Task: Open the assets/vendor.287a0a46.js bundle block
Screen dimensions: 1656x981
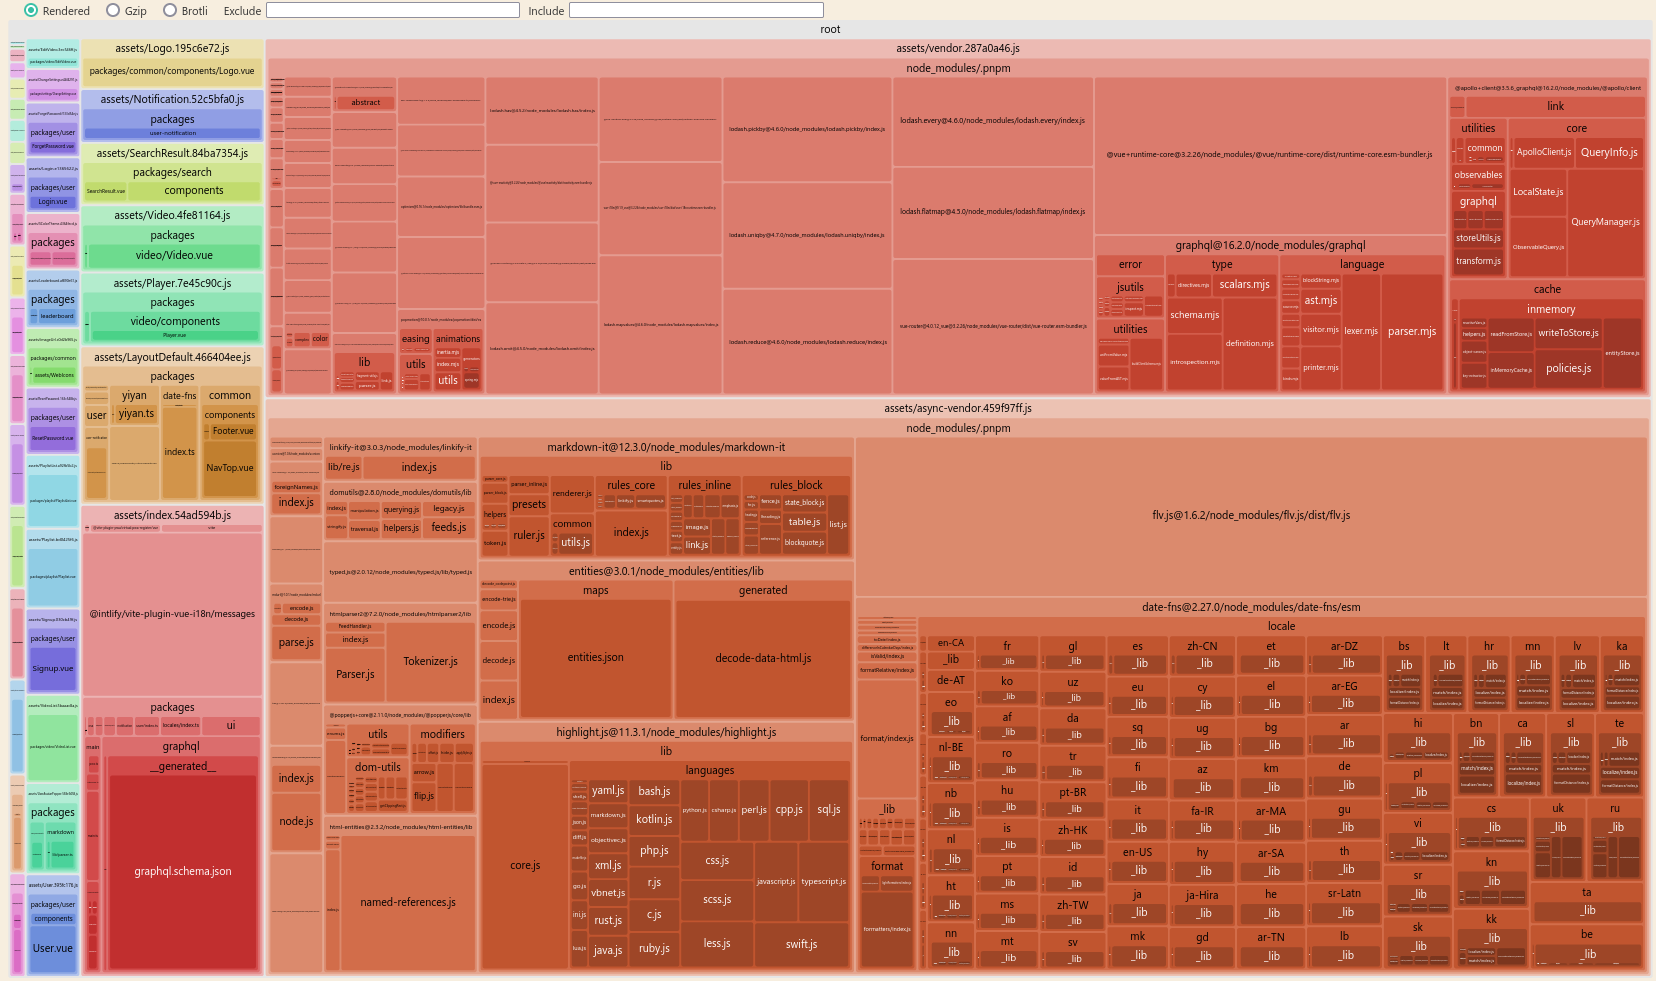Action: point(958,48)
